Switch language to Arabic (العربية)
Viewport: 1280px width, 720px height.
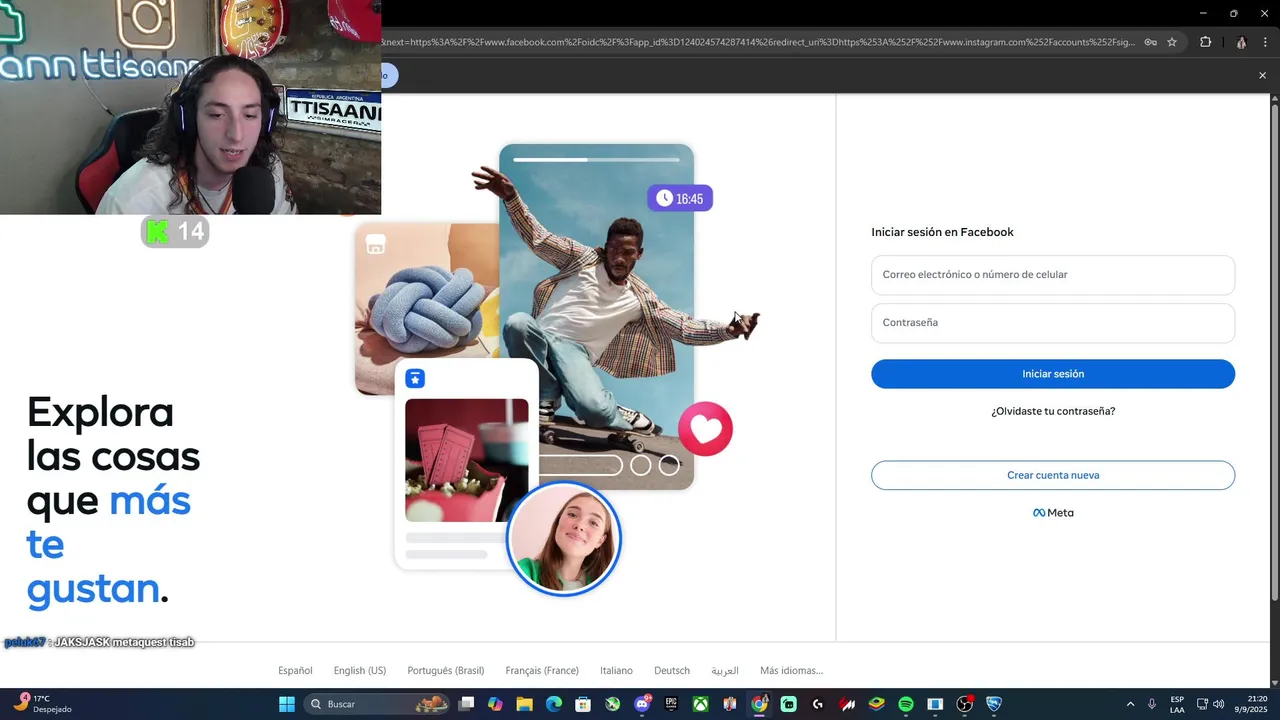click(725, 671)
